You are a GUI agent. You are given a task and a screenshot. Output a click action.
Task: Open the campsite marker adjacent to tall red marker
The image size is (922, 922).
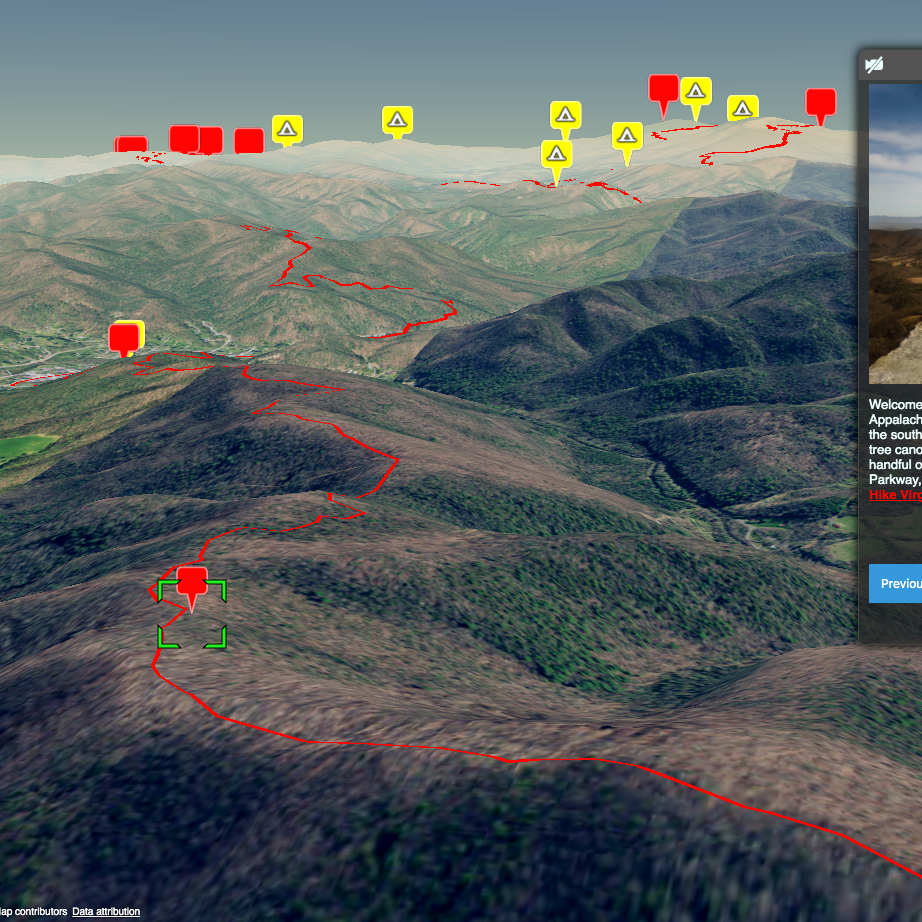click(696, 92)
